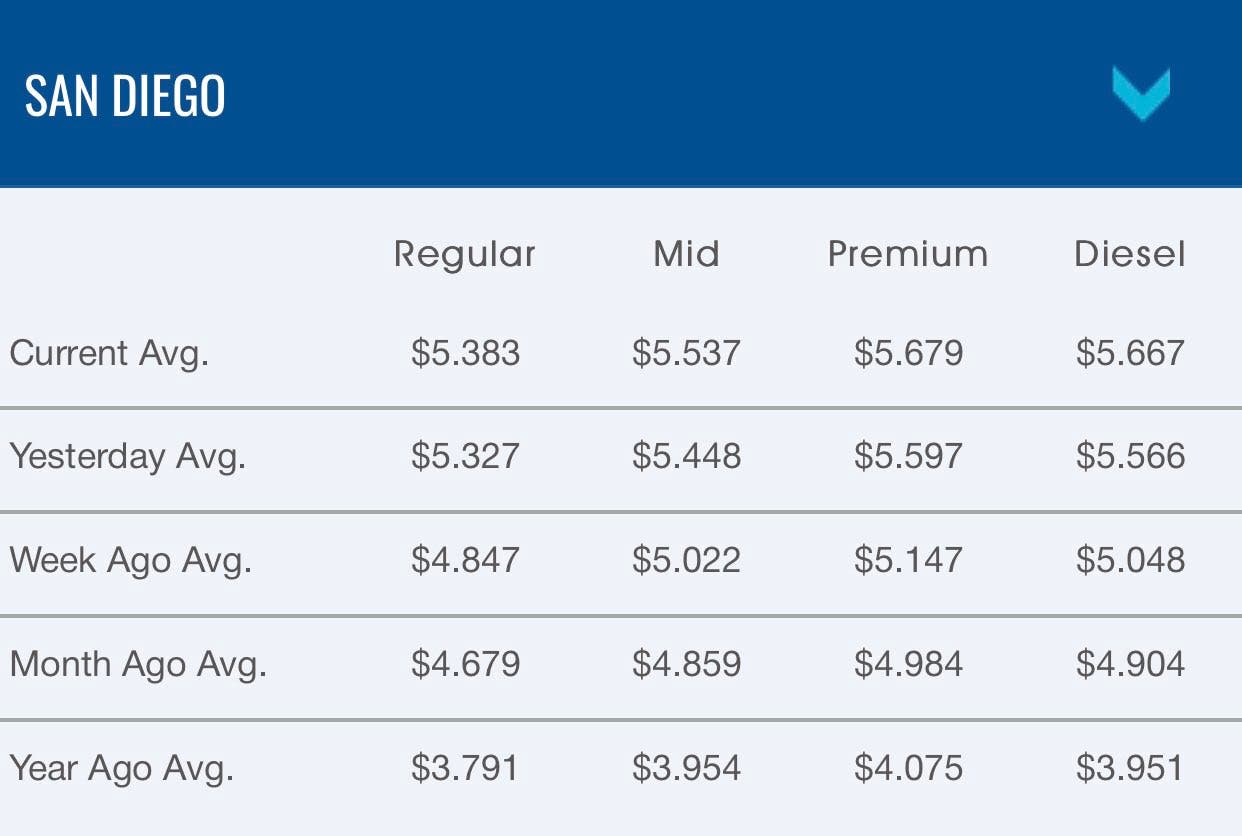Viewport: 1242px width, 836px height.
Task: Select yesterday's Premium price $5.597
Action: [908, 457]
